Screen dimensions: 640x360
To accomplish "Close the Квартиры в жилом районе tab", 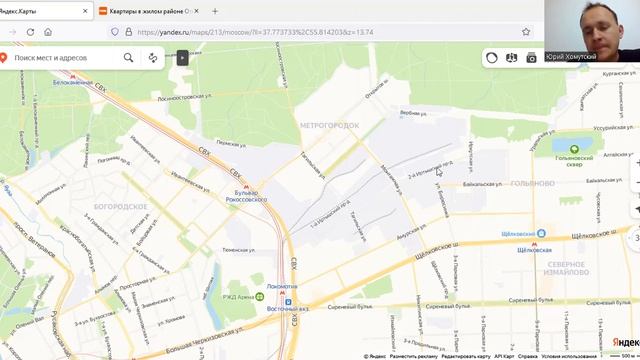I will tap(196, 11).
